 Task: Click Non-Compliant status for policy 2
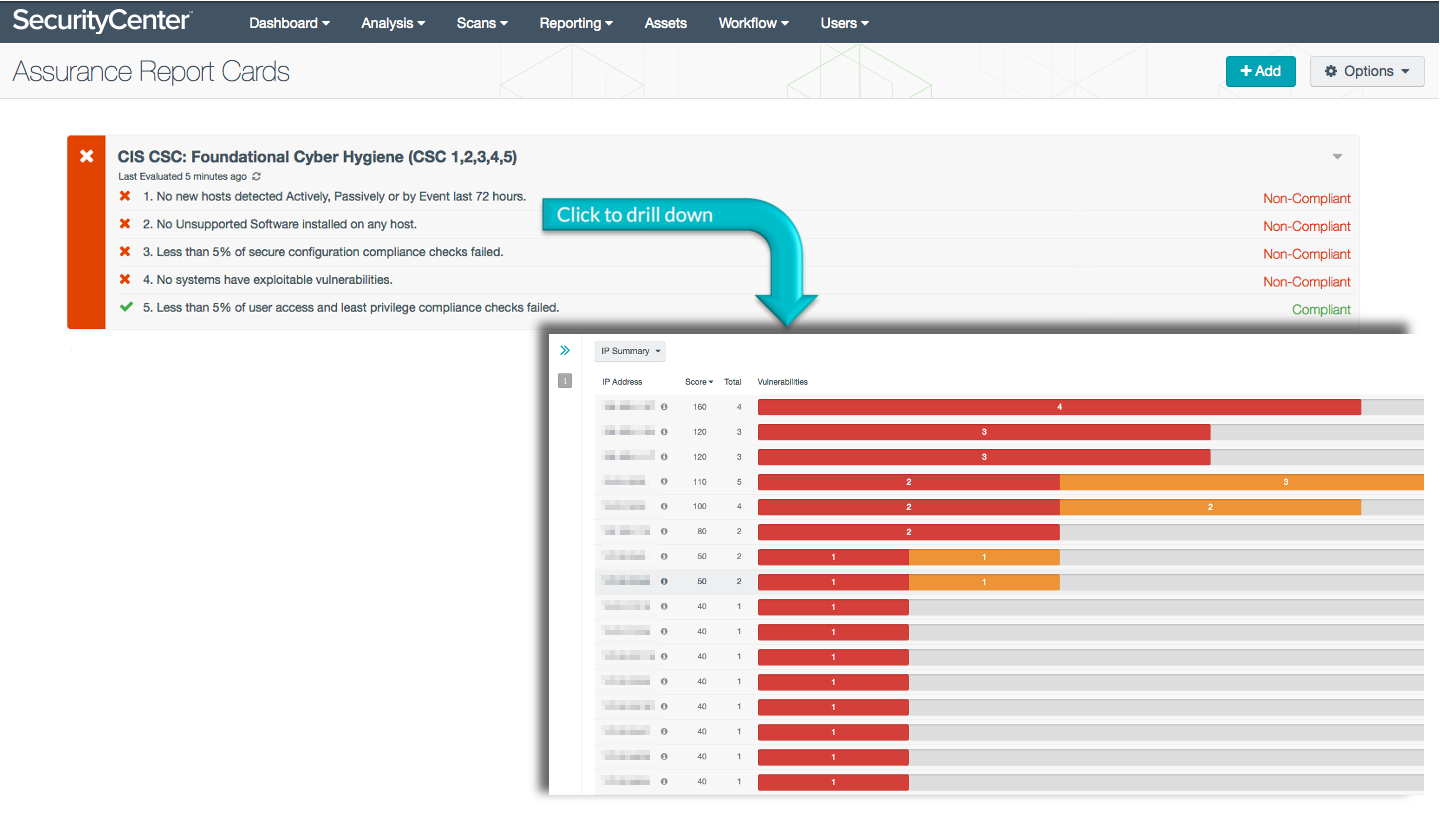pyautogui.click(x=1307, y=226)
